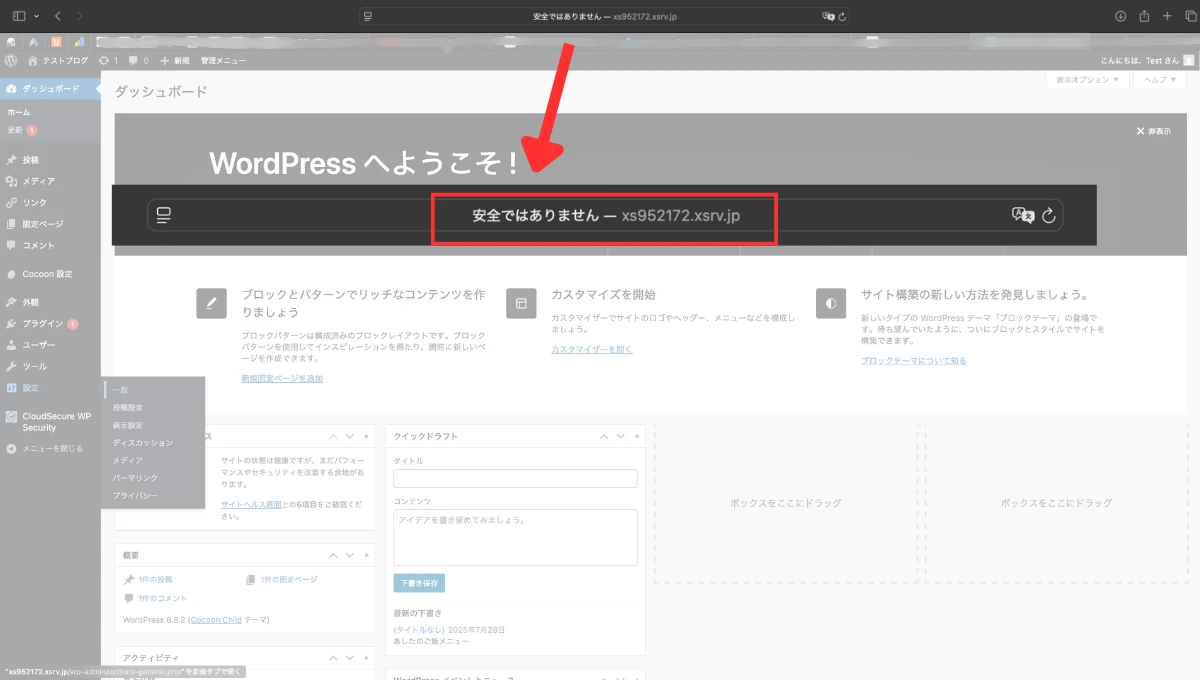Open the bar-chart analytics bookmark favicon

78,41
